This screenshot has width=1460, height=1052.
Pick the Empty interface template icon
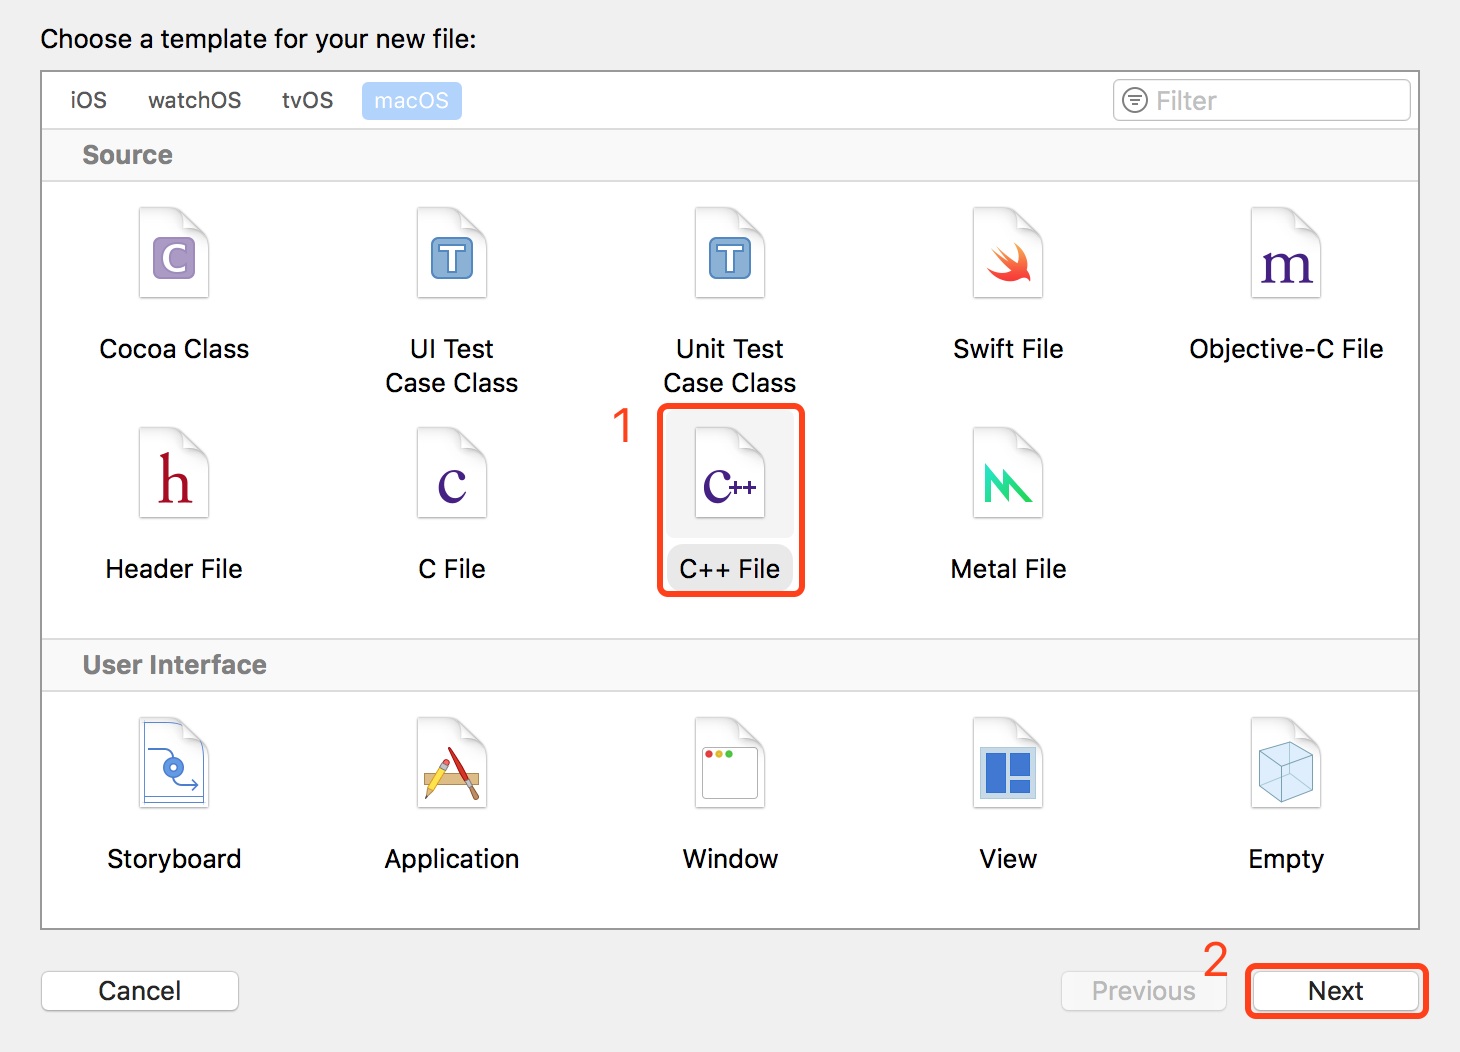click(1286, 763)
